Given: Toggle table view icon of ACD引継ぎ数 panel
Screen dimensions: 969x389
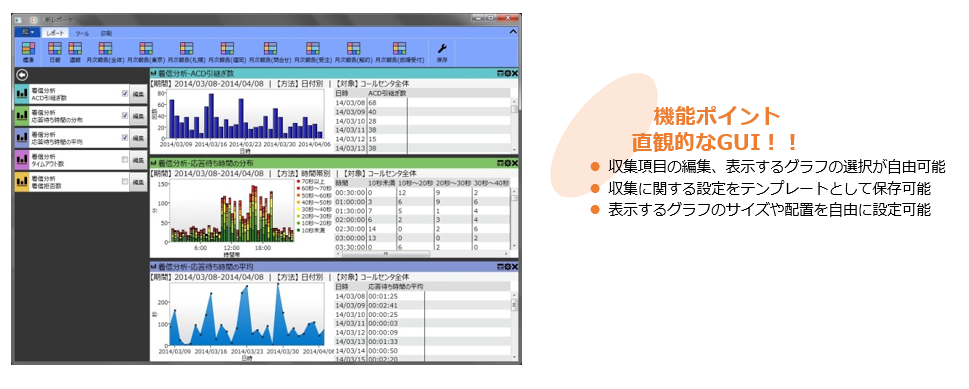Looking at the screenshot, I should [x=500, y=74].
